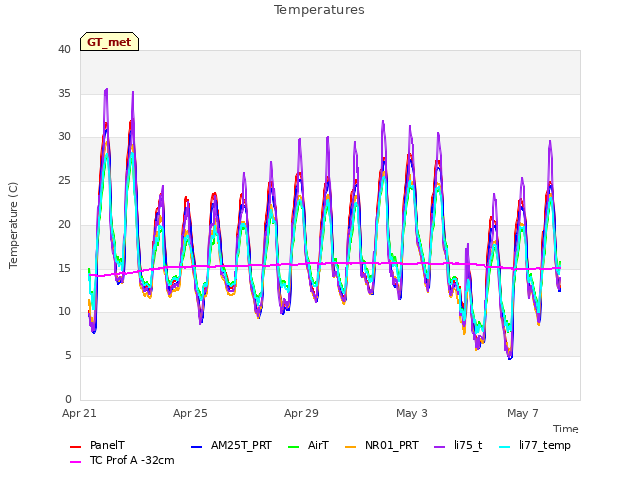Image resolution: width=640 pixels, height=480 pixels.
Task: Click the Temperature (C) axis label
Action: point(13,225)
